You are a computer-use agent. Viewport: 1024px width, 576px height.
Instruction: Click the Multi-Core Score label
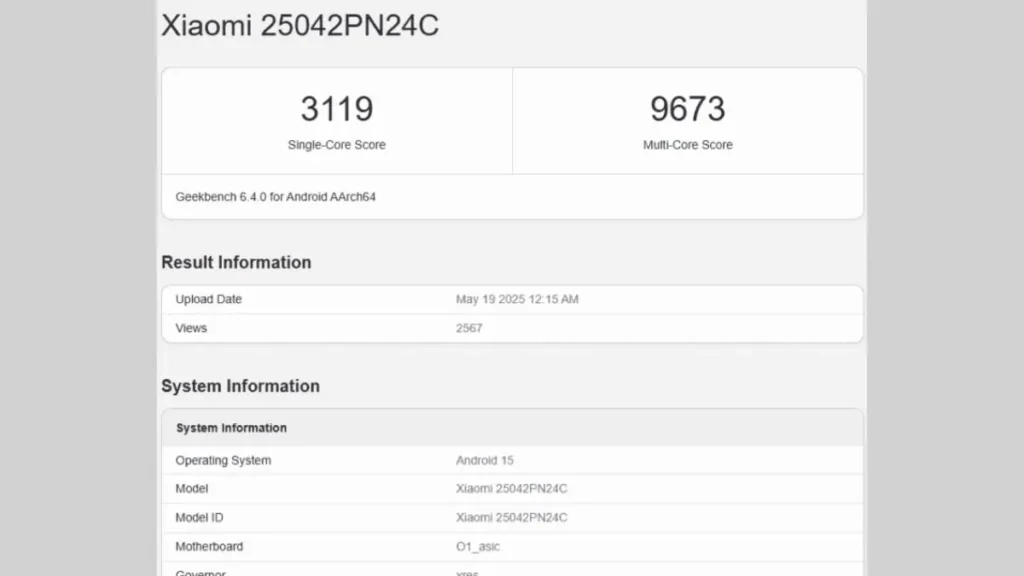tap(688, 145)
